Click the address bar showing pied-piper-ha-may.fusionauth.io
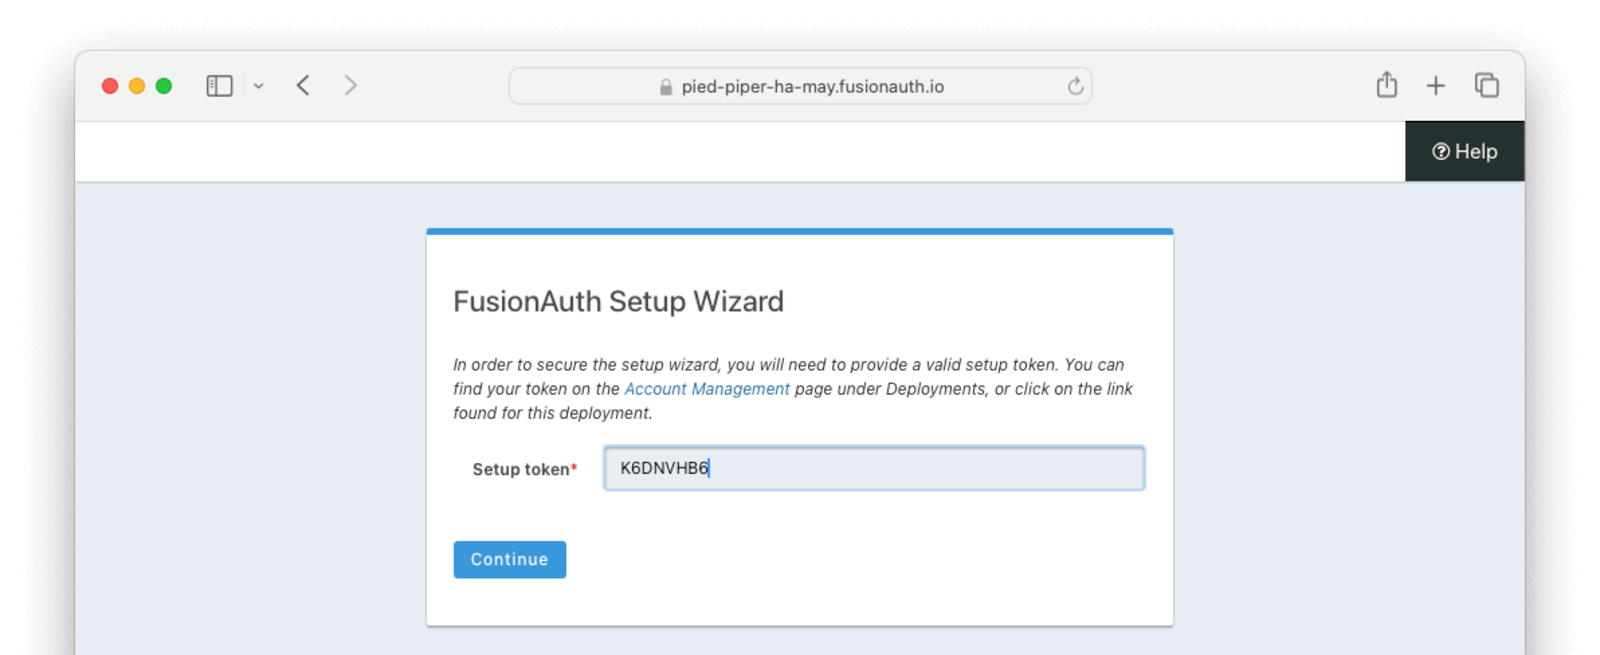 coord(800,86)
